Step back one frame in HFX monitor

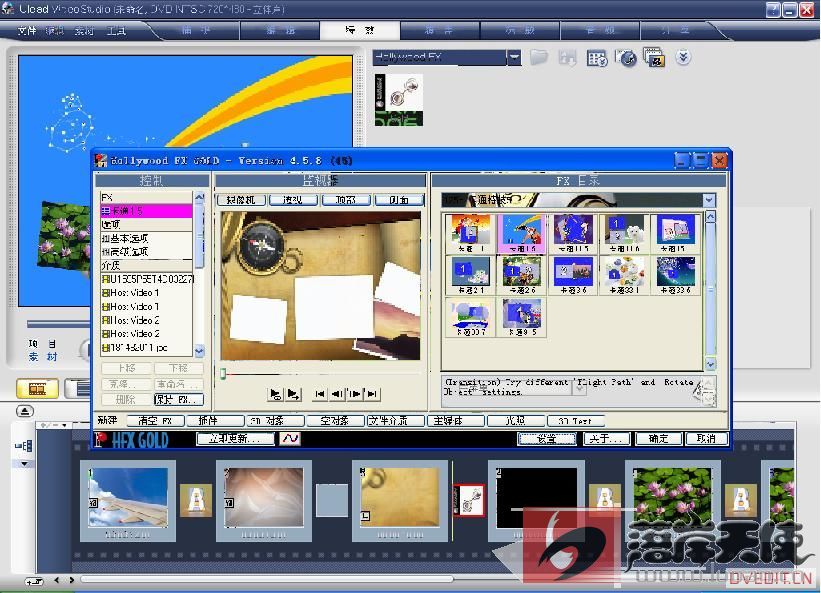coord(338,394)
